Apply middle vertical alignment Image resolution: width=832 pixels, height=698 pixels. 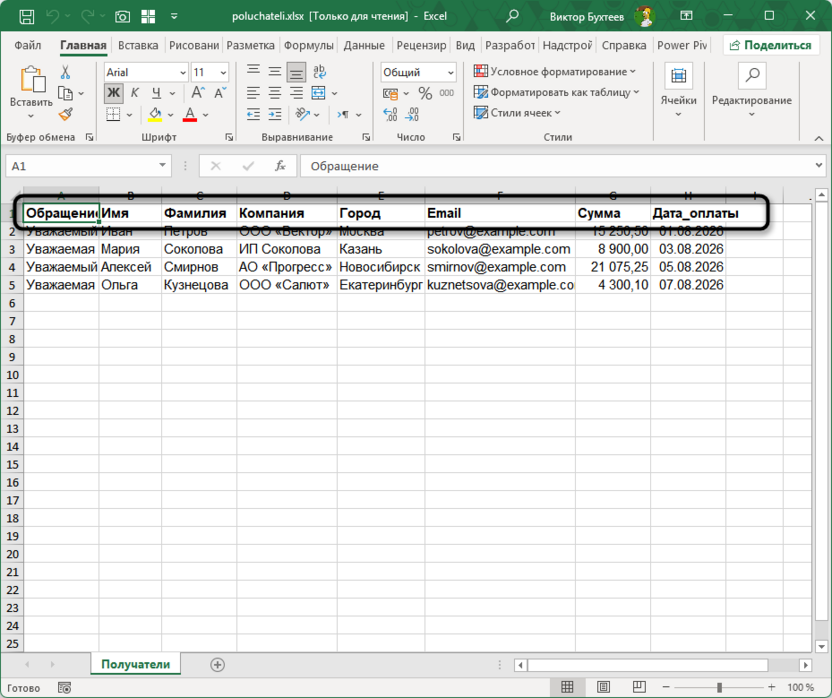coord(275,71)
